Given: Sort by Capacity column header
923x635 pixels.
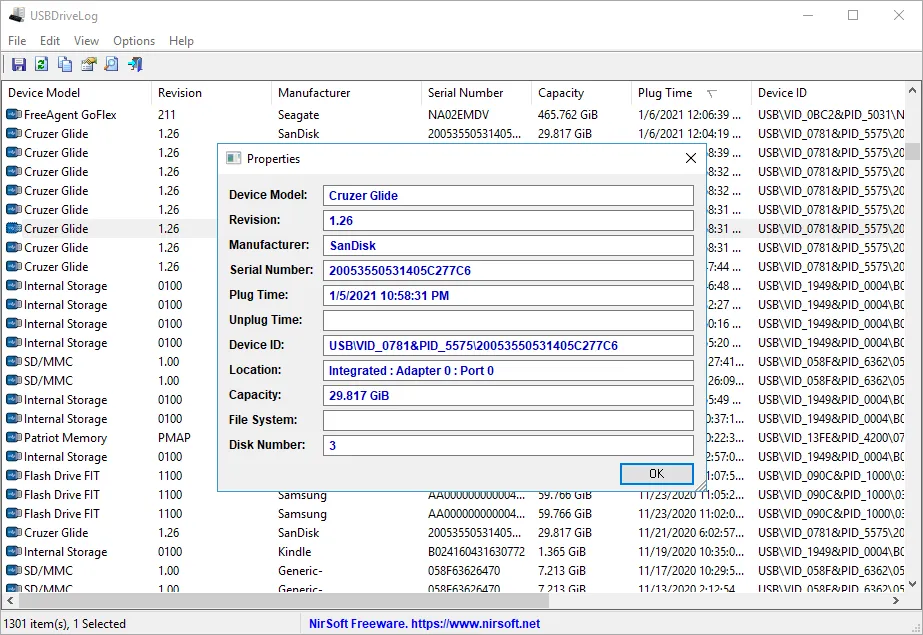Looking at the screenshot, I should coord(581,92).
